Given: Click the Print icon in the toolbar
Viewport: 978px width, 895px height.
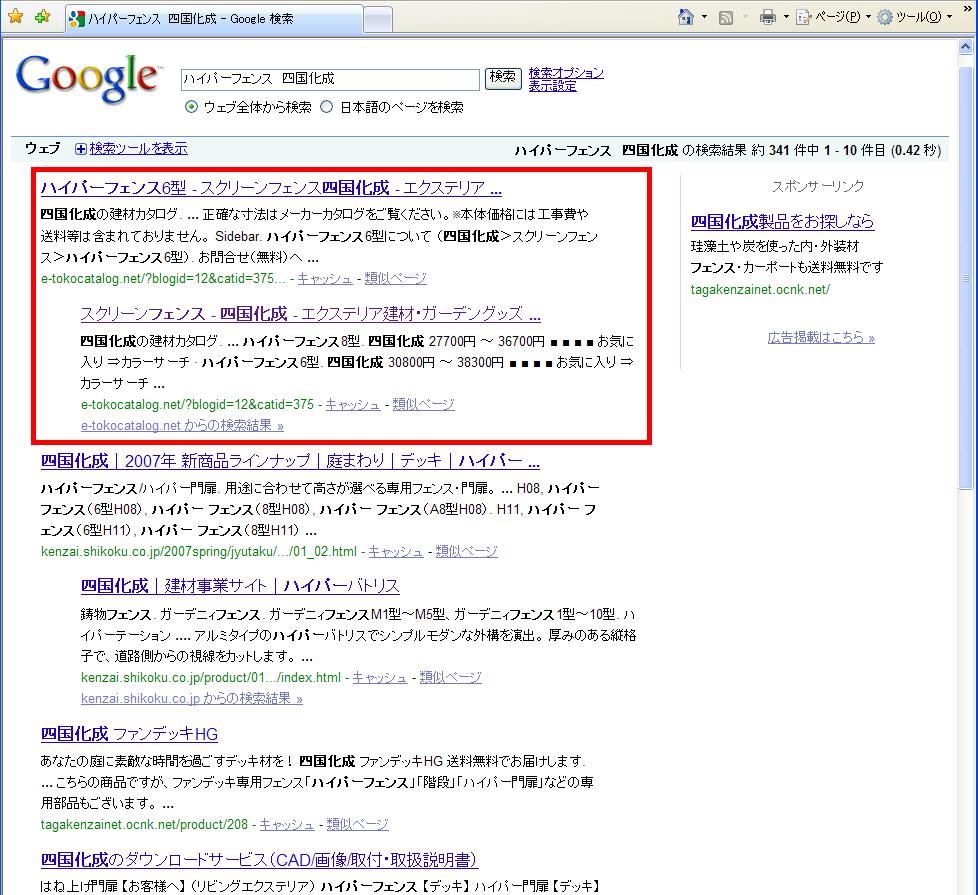Looking at the screenshot, I should (x=768, y=17).
